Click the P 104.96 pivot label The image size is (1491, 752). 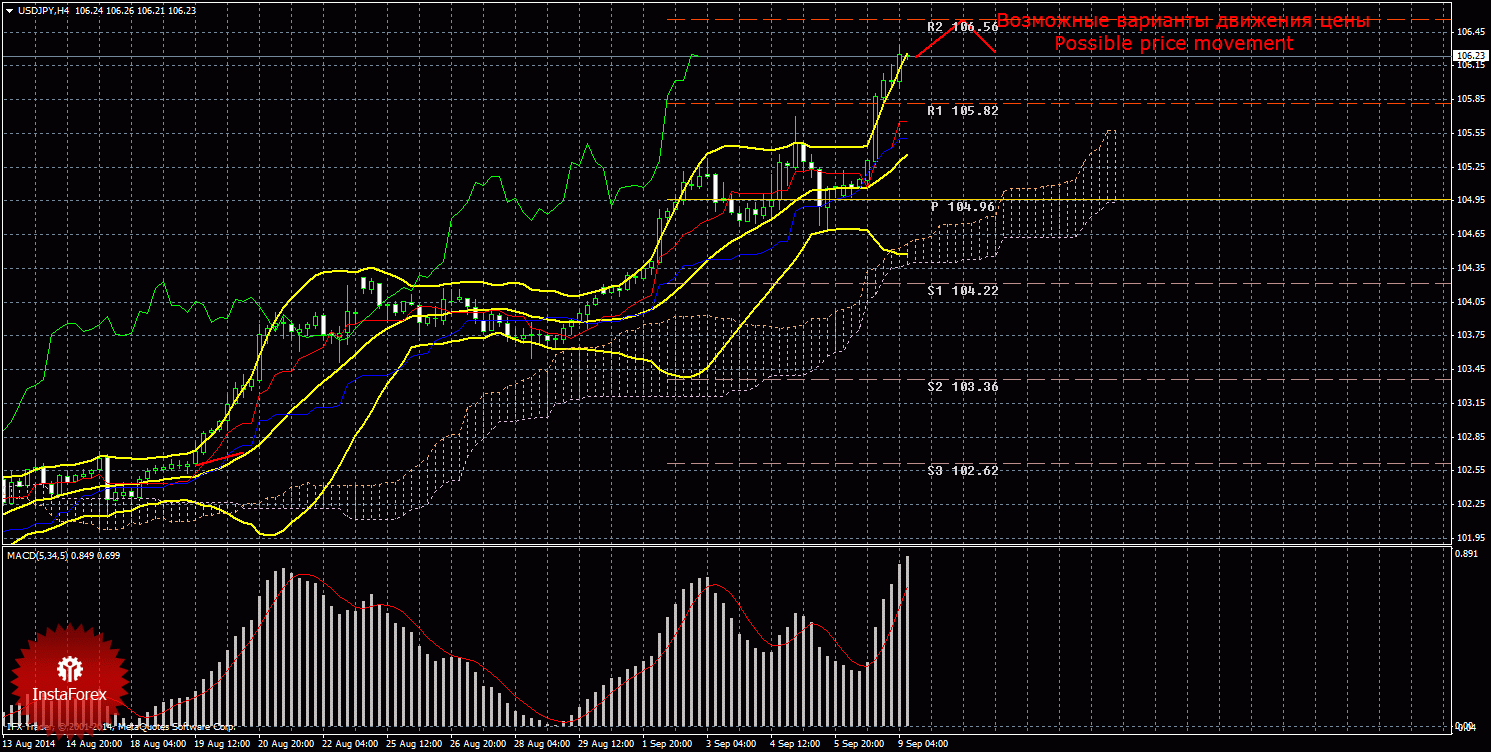[x=962, y=206]
